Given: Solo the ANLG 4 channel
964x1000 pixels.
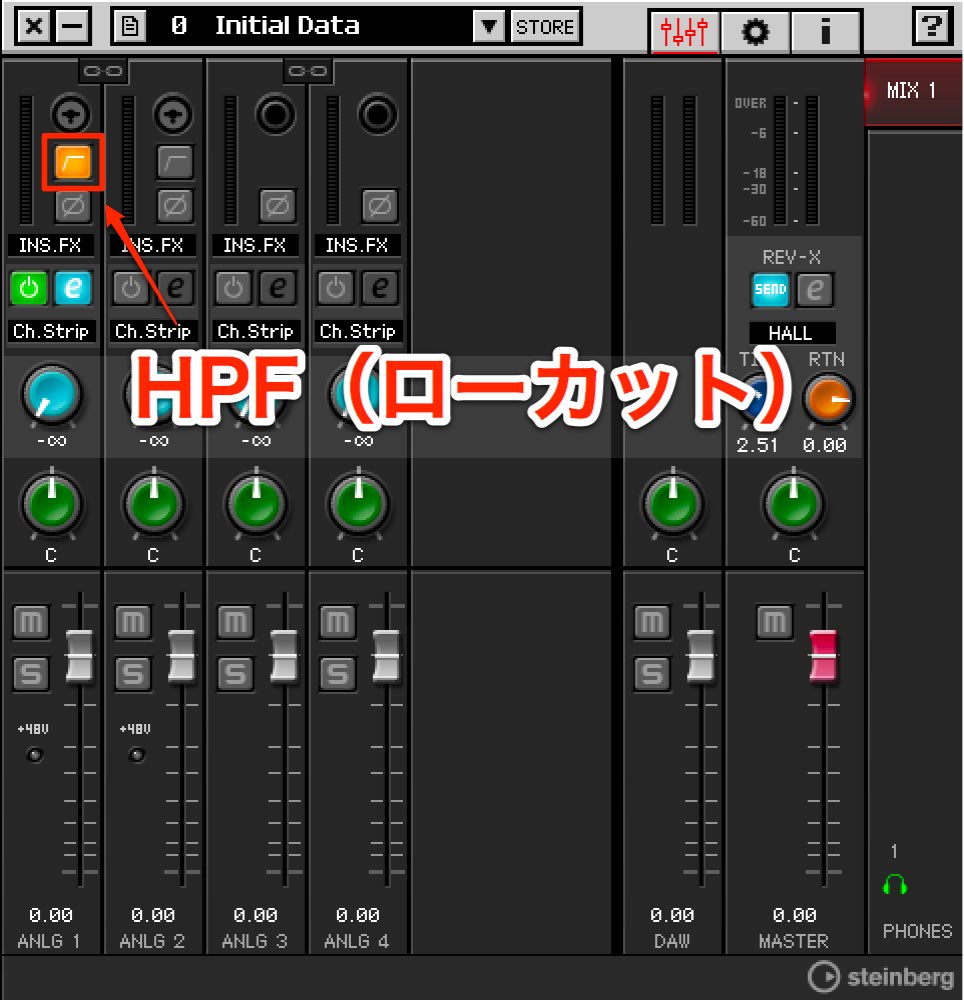Looking at the screenshot, I should coord(338,673).
